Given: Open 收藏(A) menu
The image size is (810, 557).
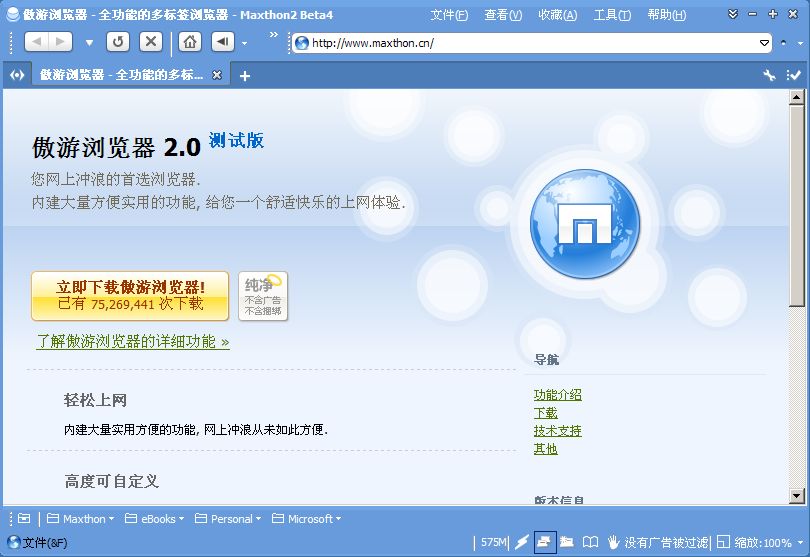Looking at the screenshot, I should click(x=557, y=15).
